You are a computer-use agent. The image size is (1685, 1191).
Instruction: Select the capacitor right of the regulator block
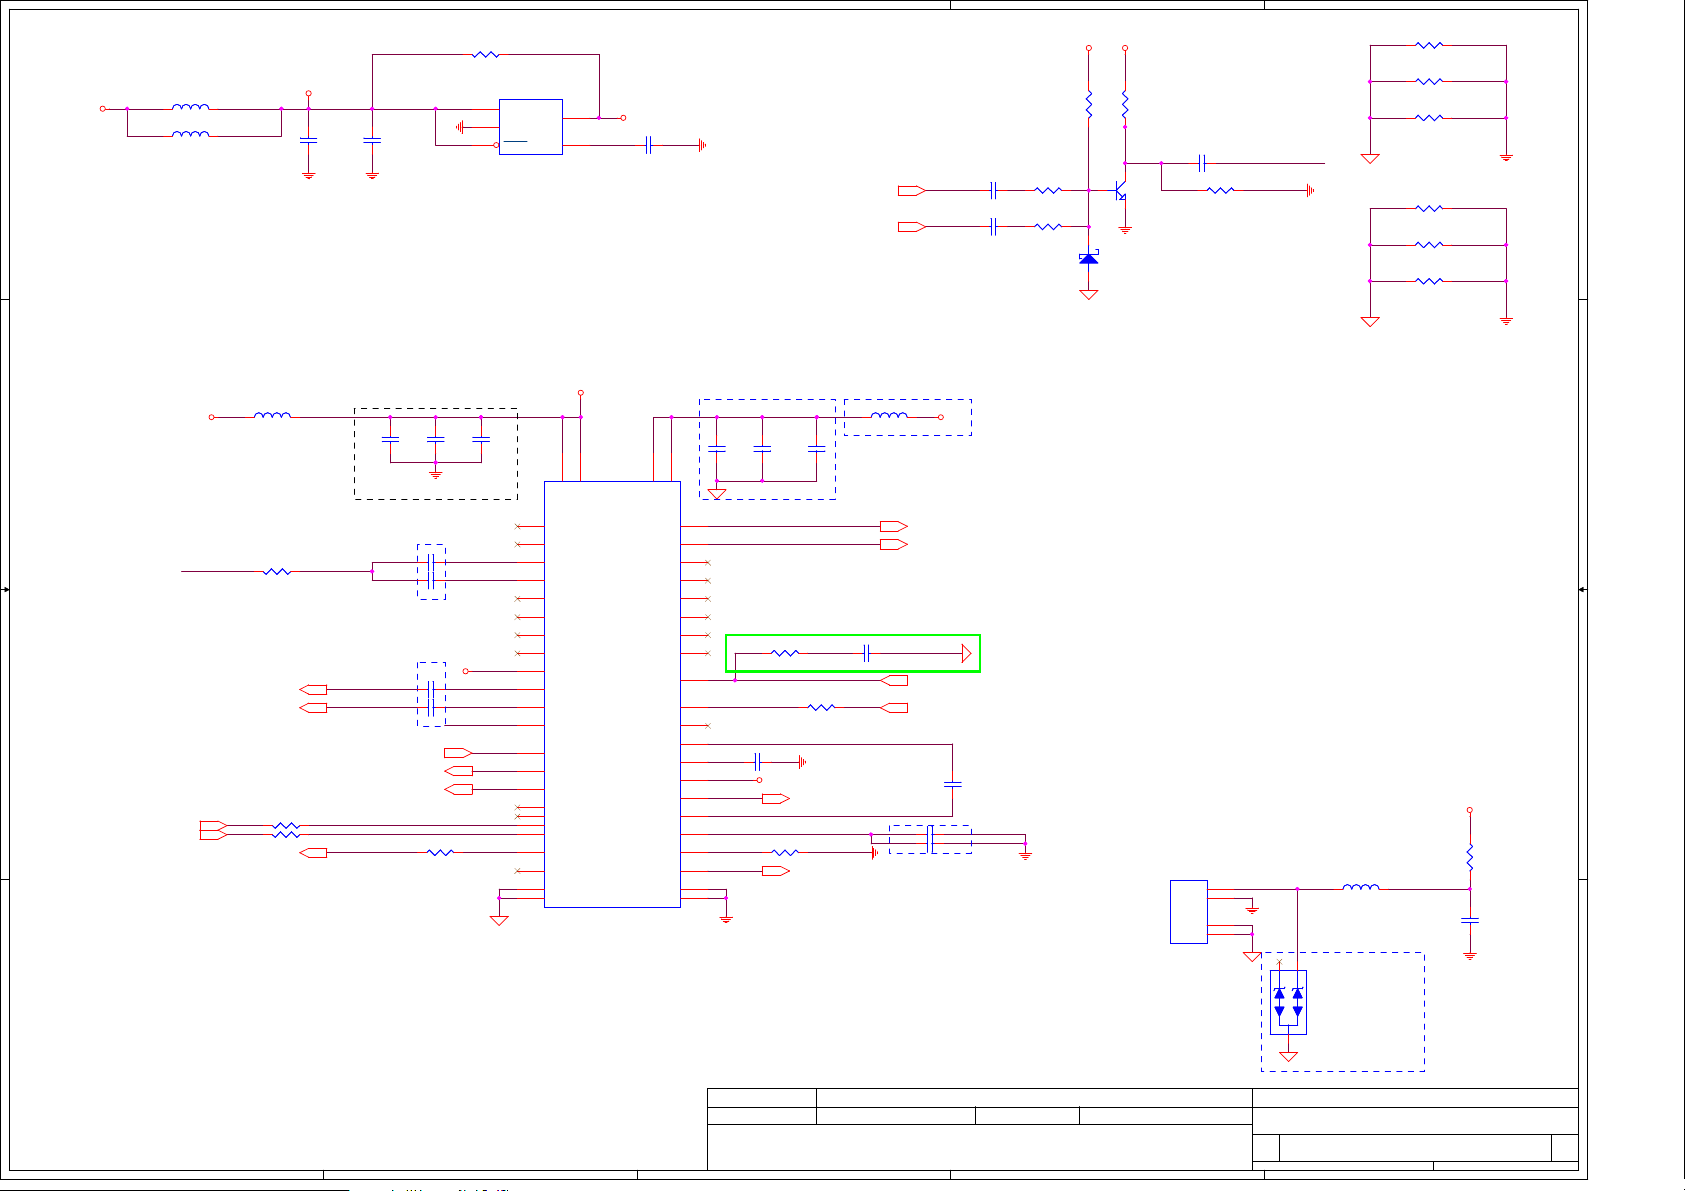(x=649, y=145)
